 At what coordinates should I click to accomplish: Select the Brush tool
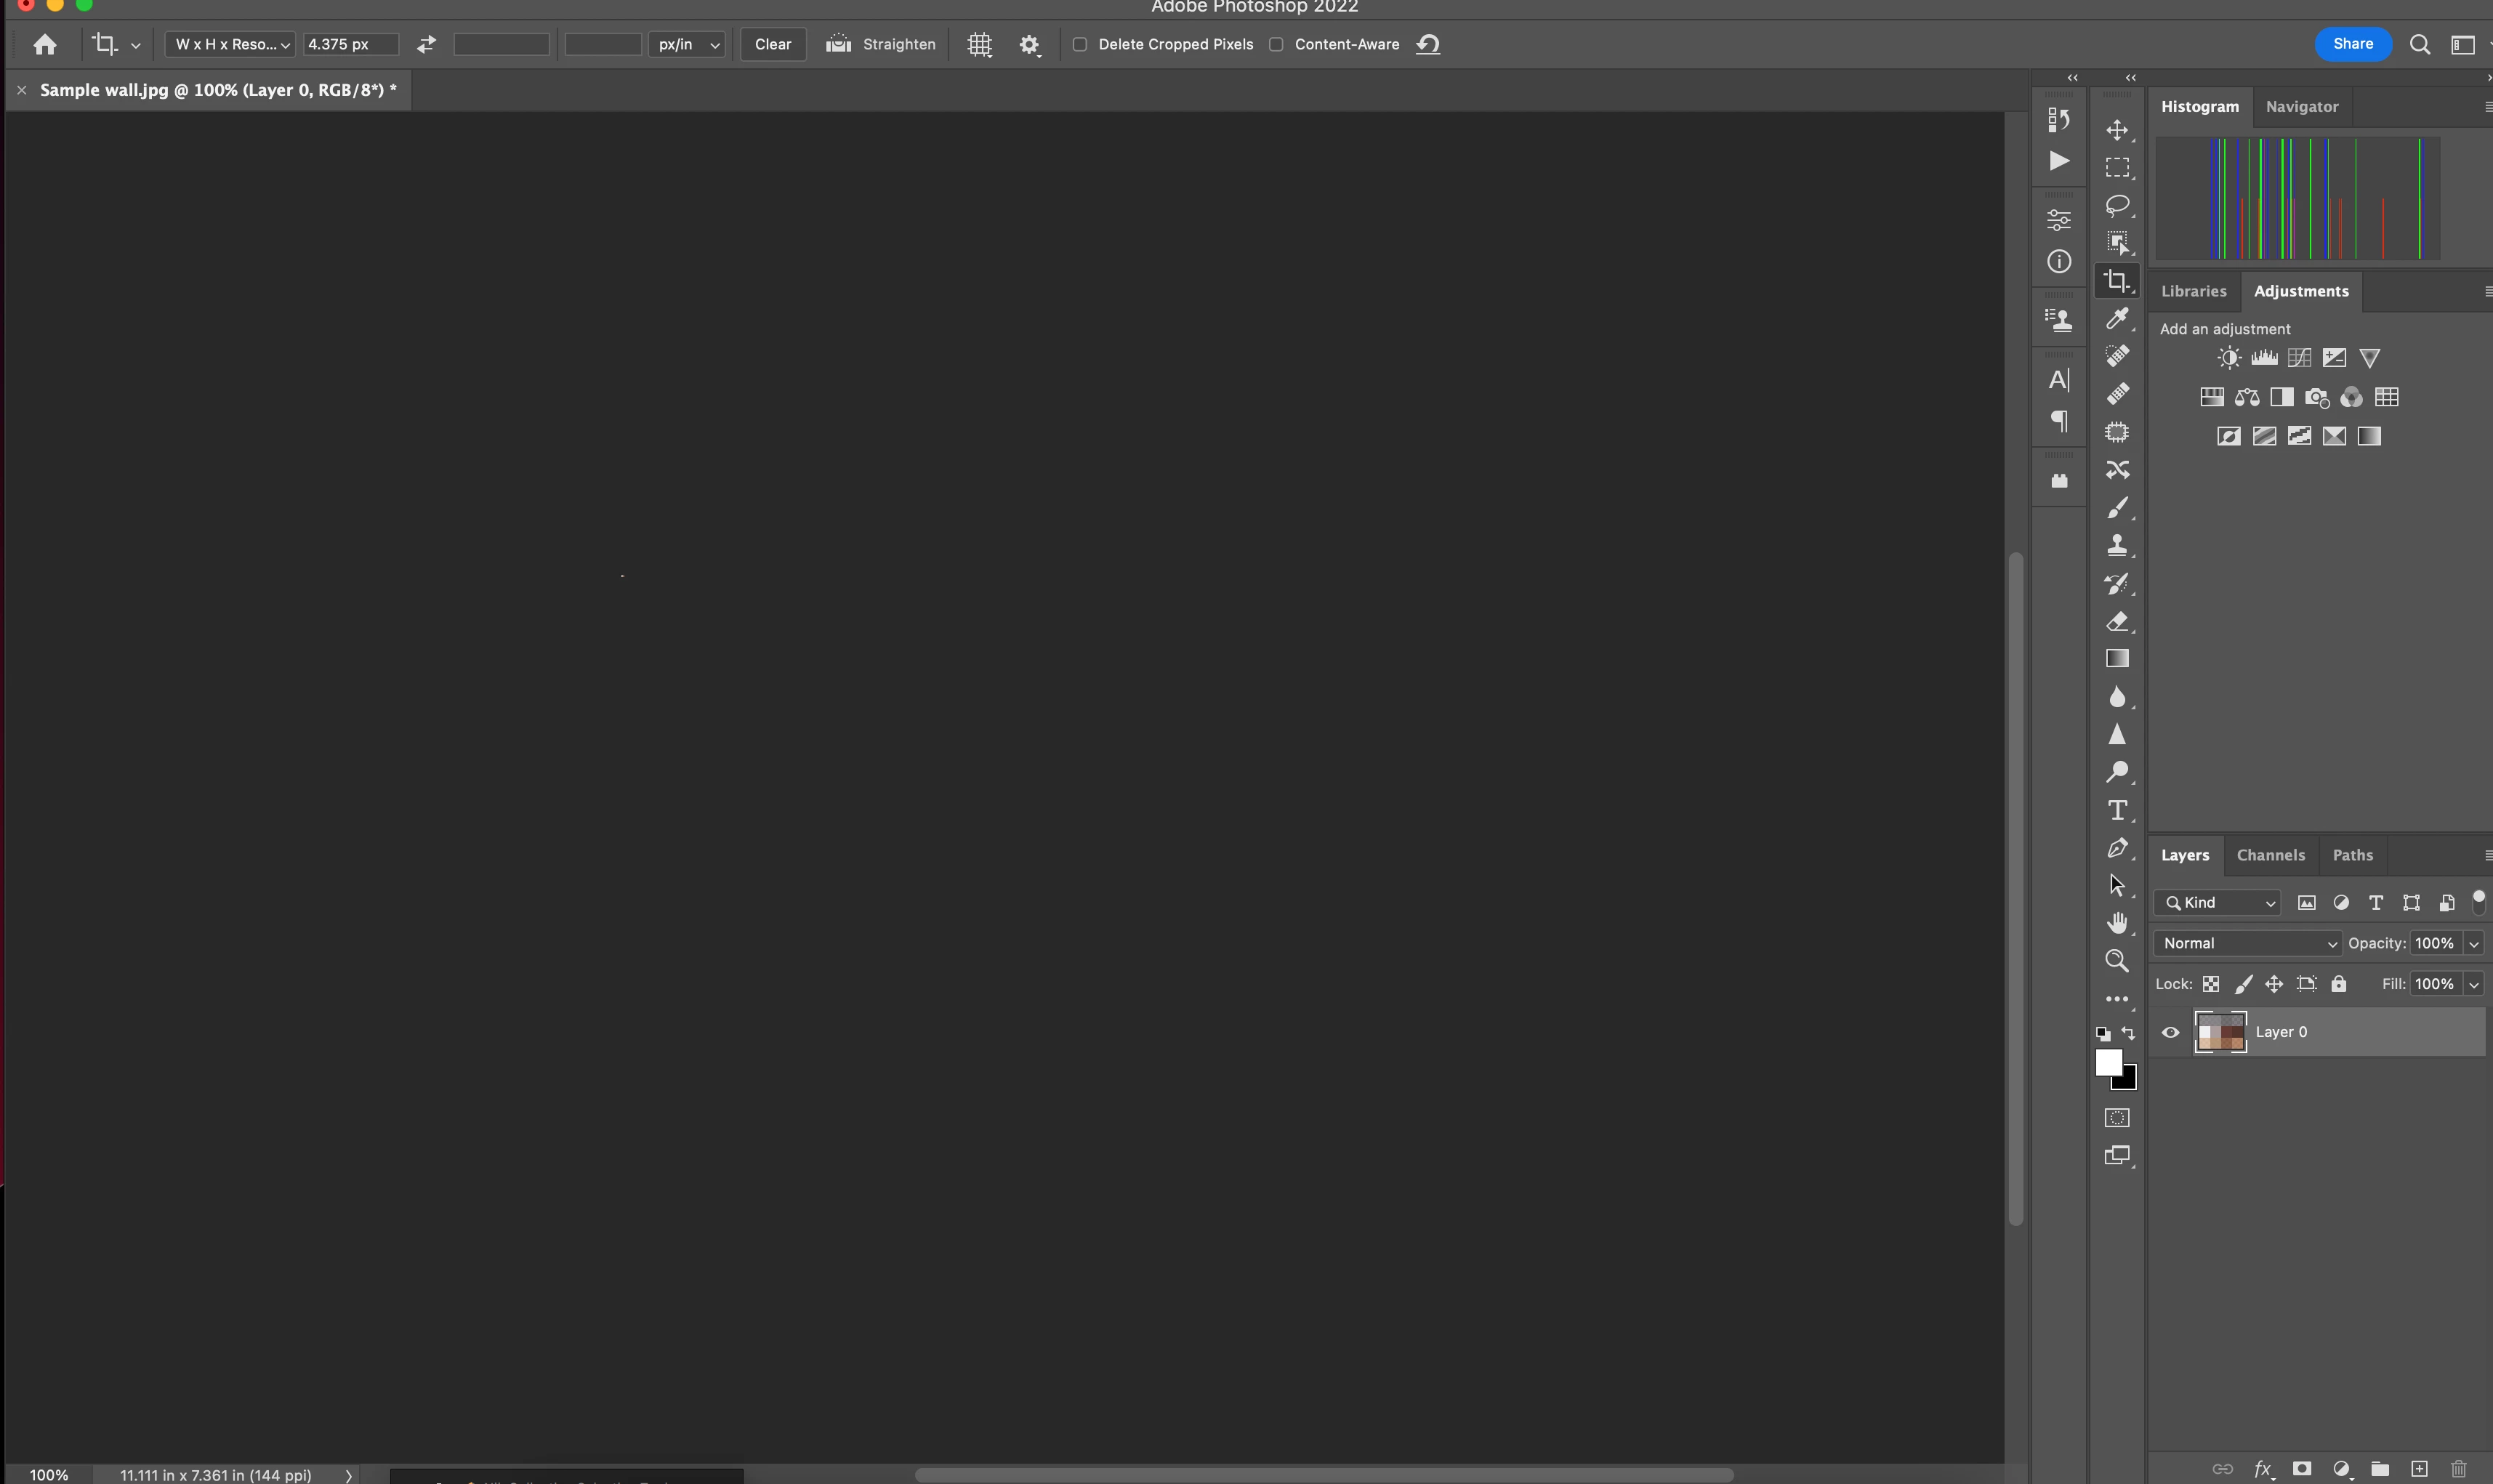click(2117, 508)
